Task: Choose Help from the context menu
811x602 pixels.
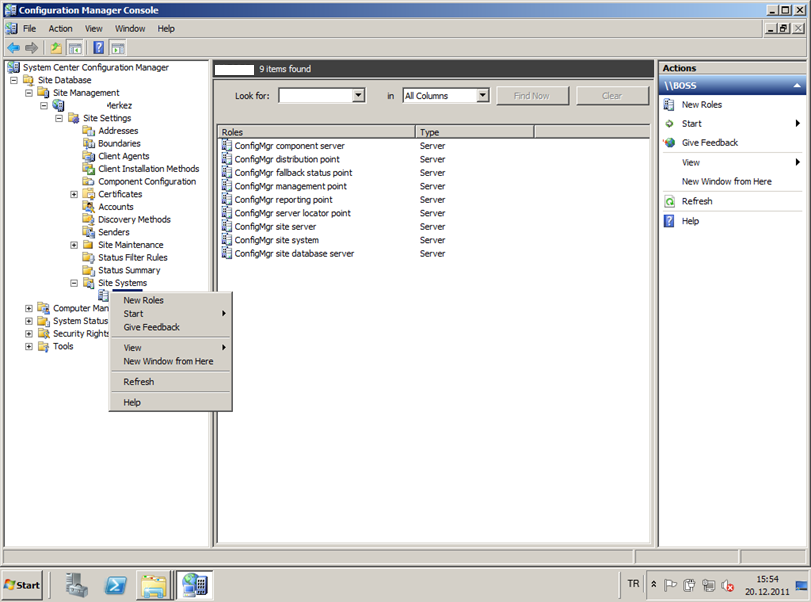Action: coord(170,402)
